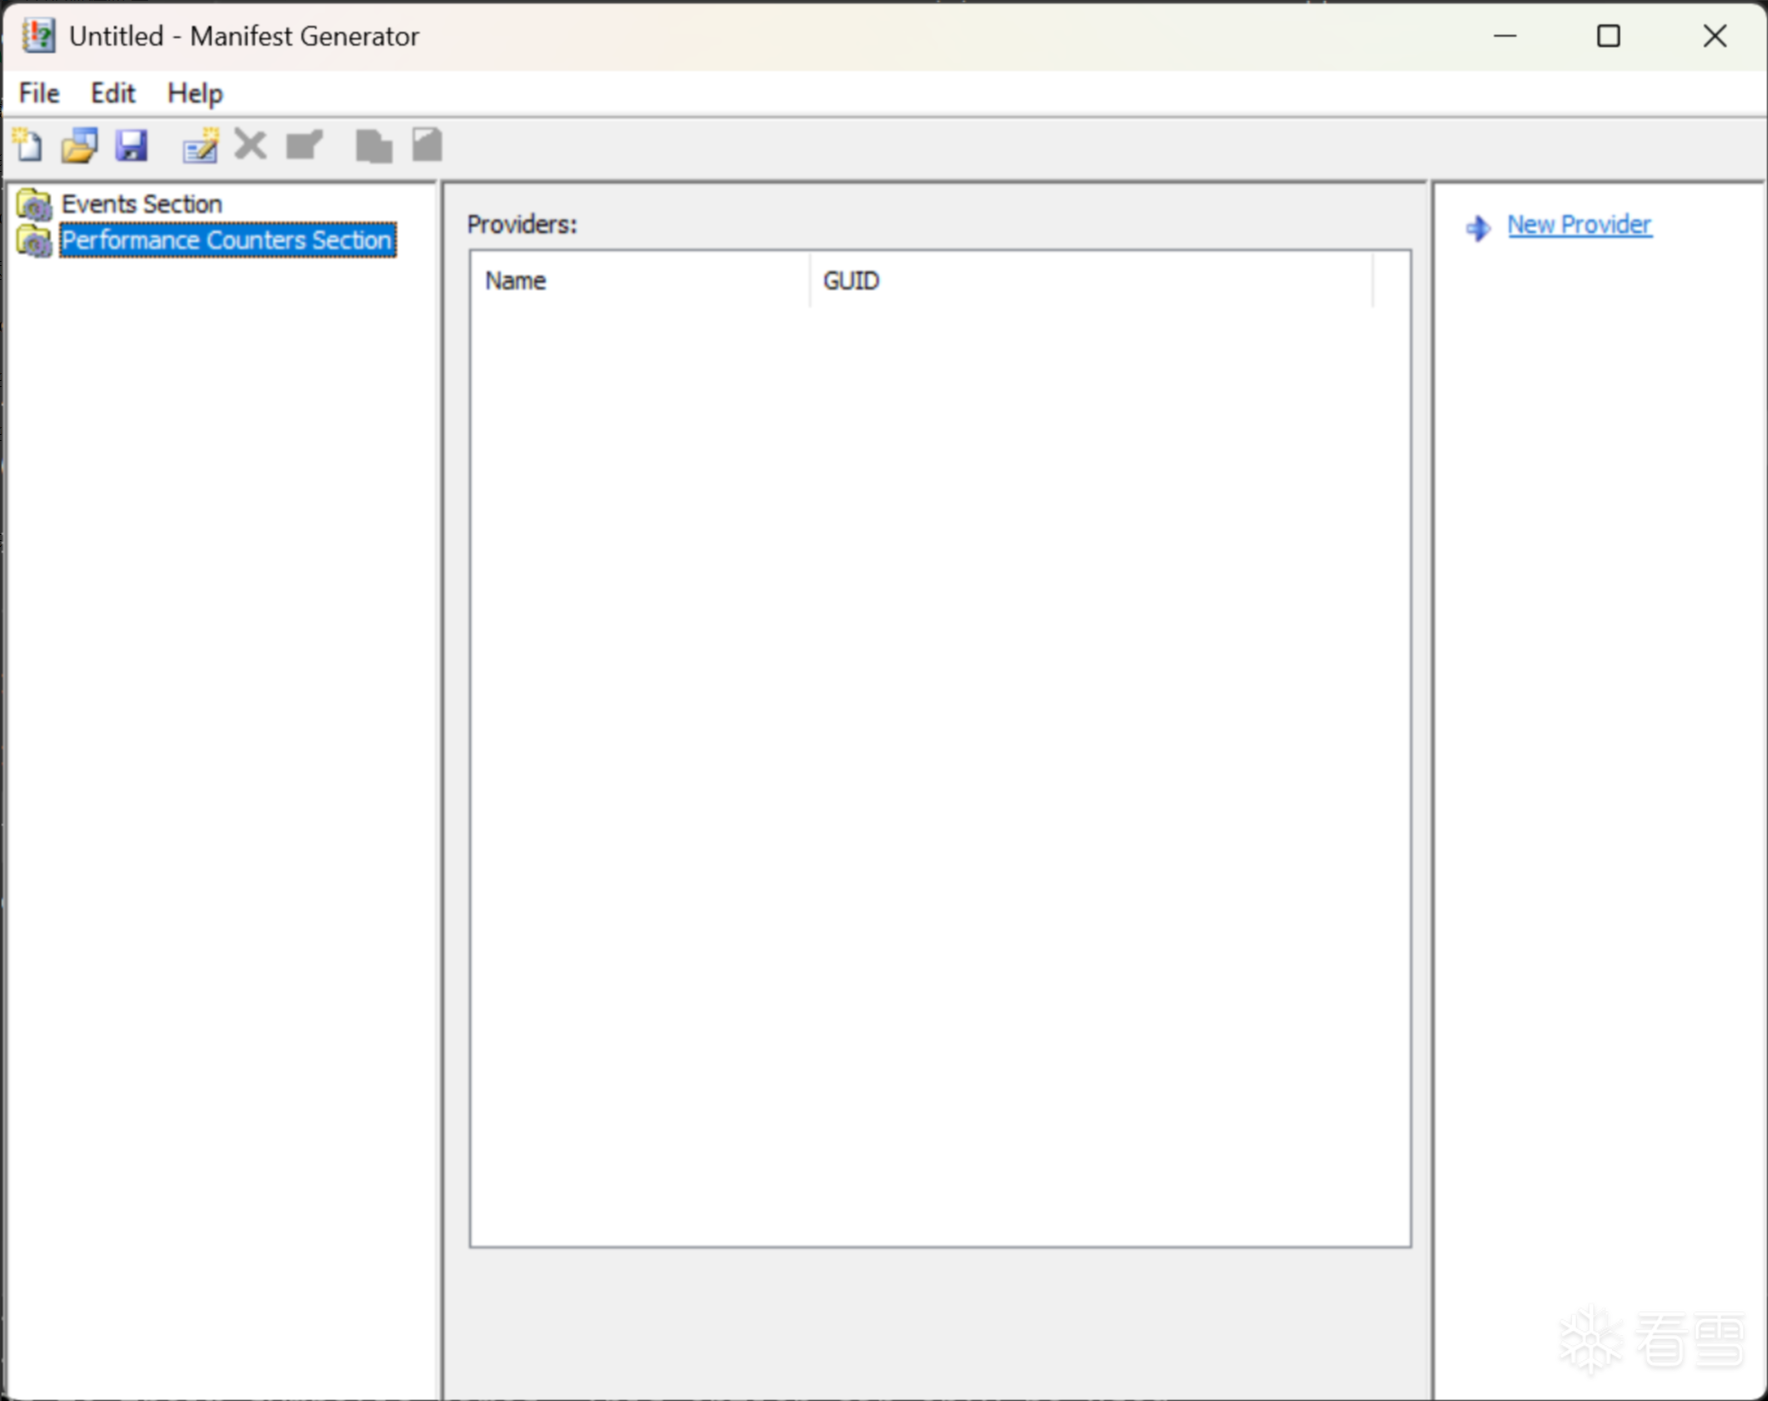
Task: Click the New document toolbar icon
Action: click(28, 146)
